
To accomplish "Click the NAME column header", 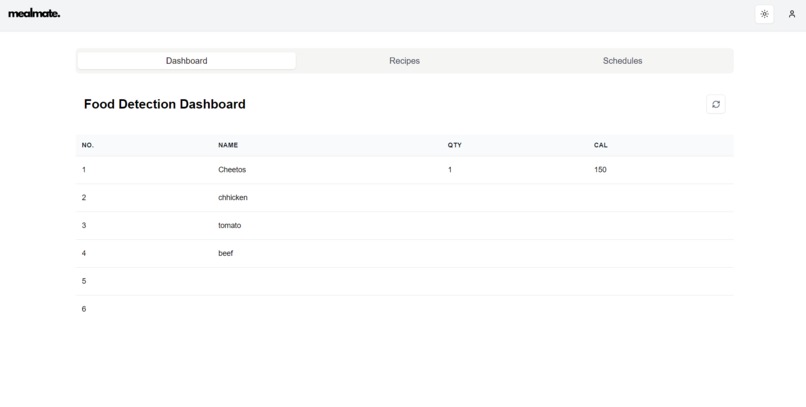I will [228, 145].
